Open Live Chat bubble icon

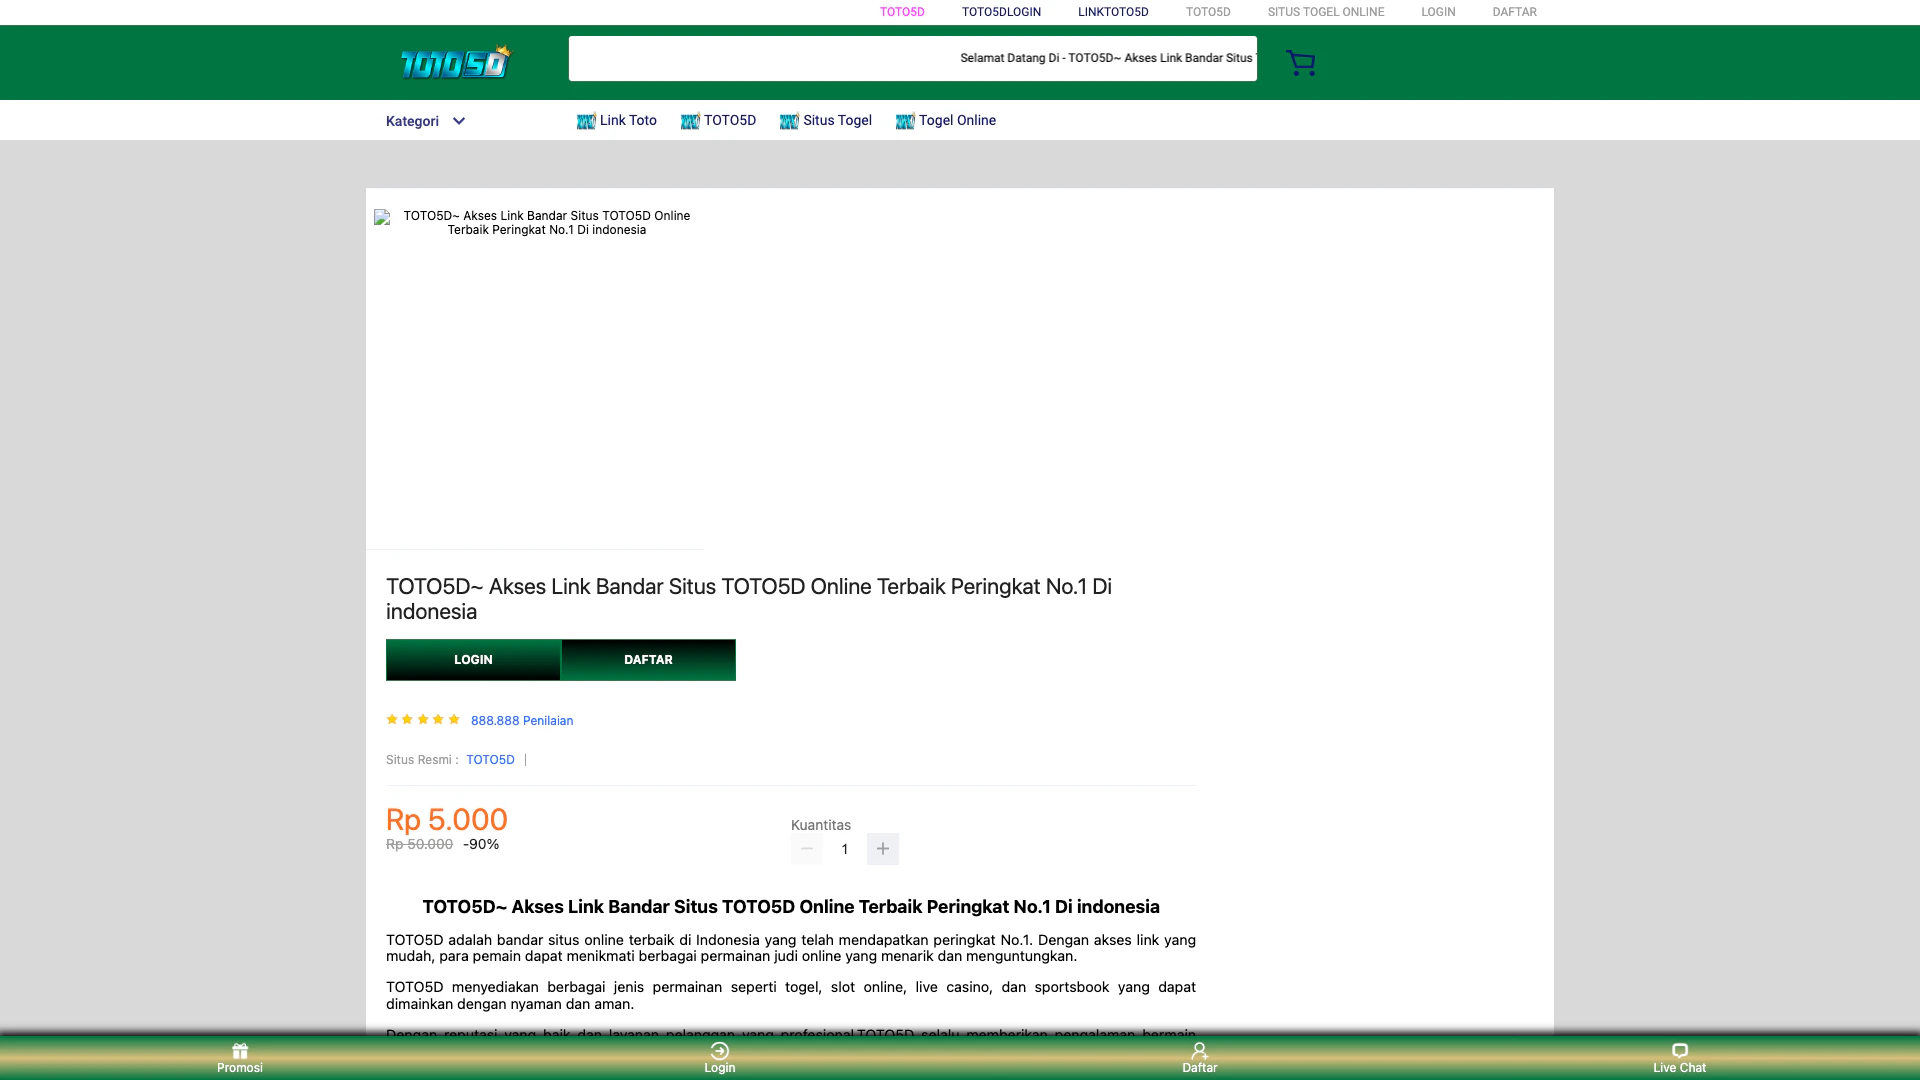pyautogui.click(x=1679, y=1051)
